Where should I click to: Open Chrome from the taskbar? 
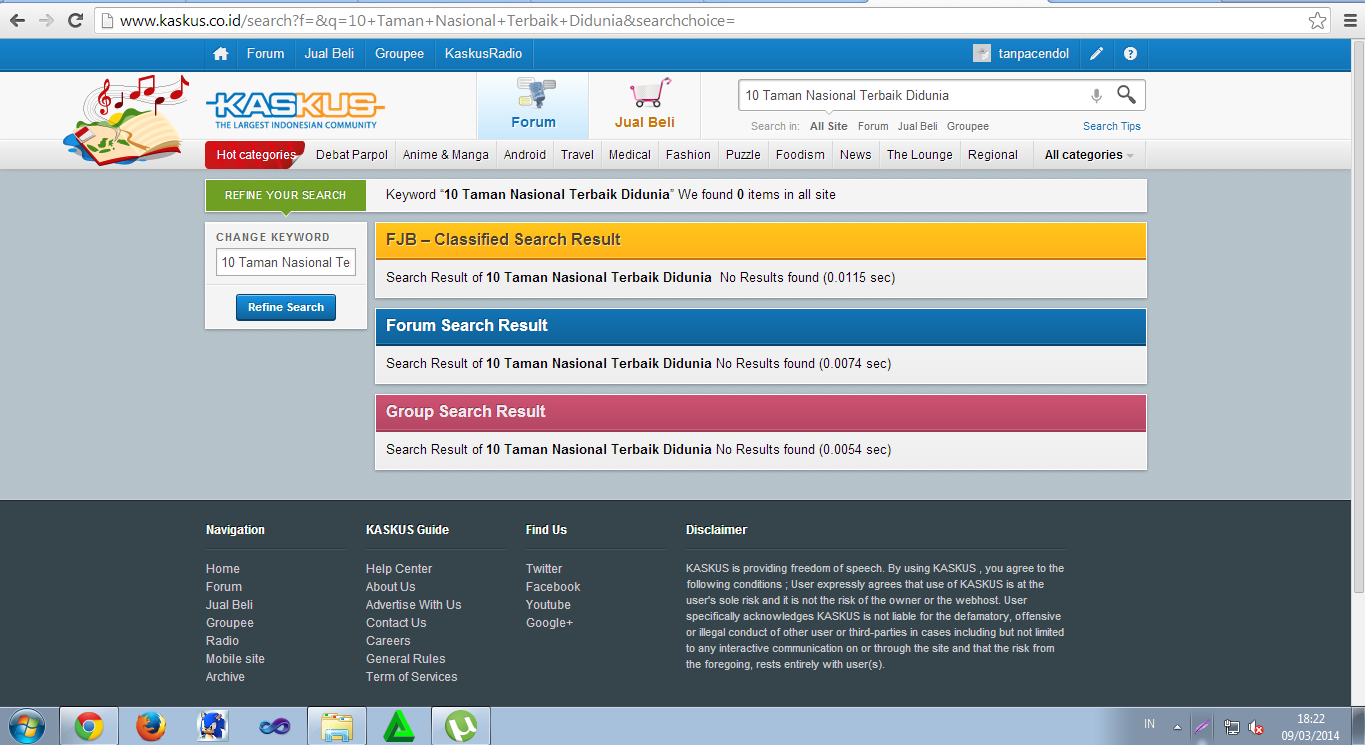89,726
